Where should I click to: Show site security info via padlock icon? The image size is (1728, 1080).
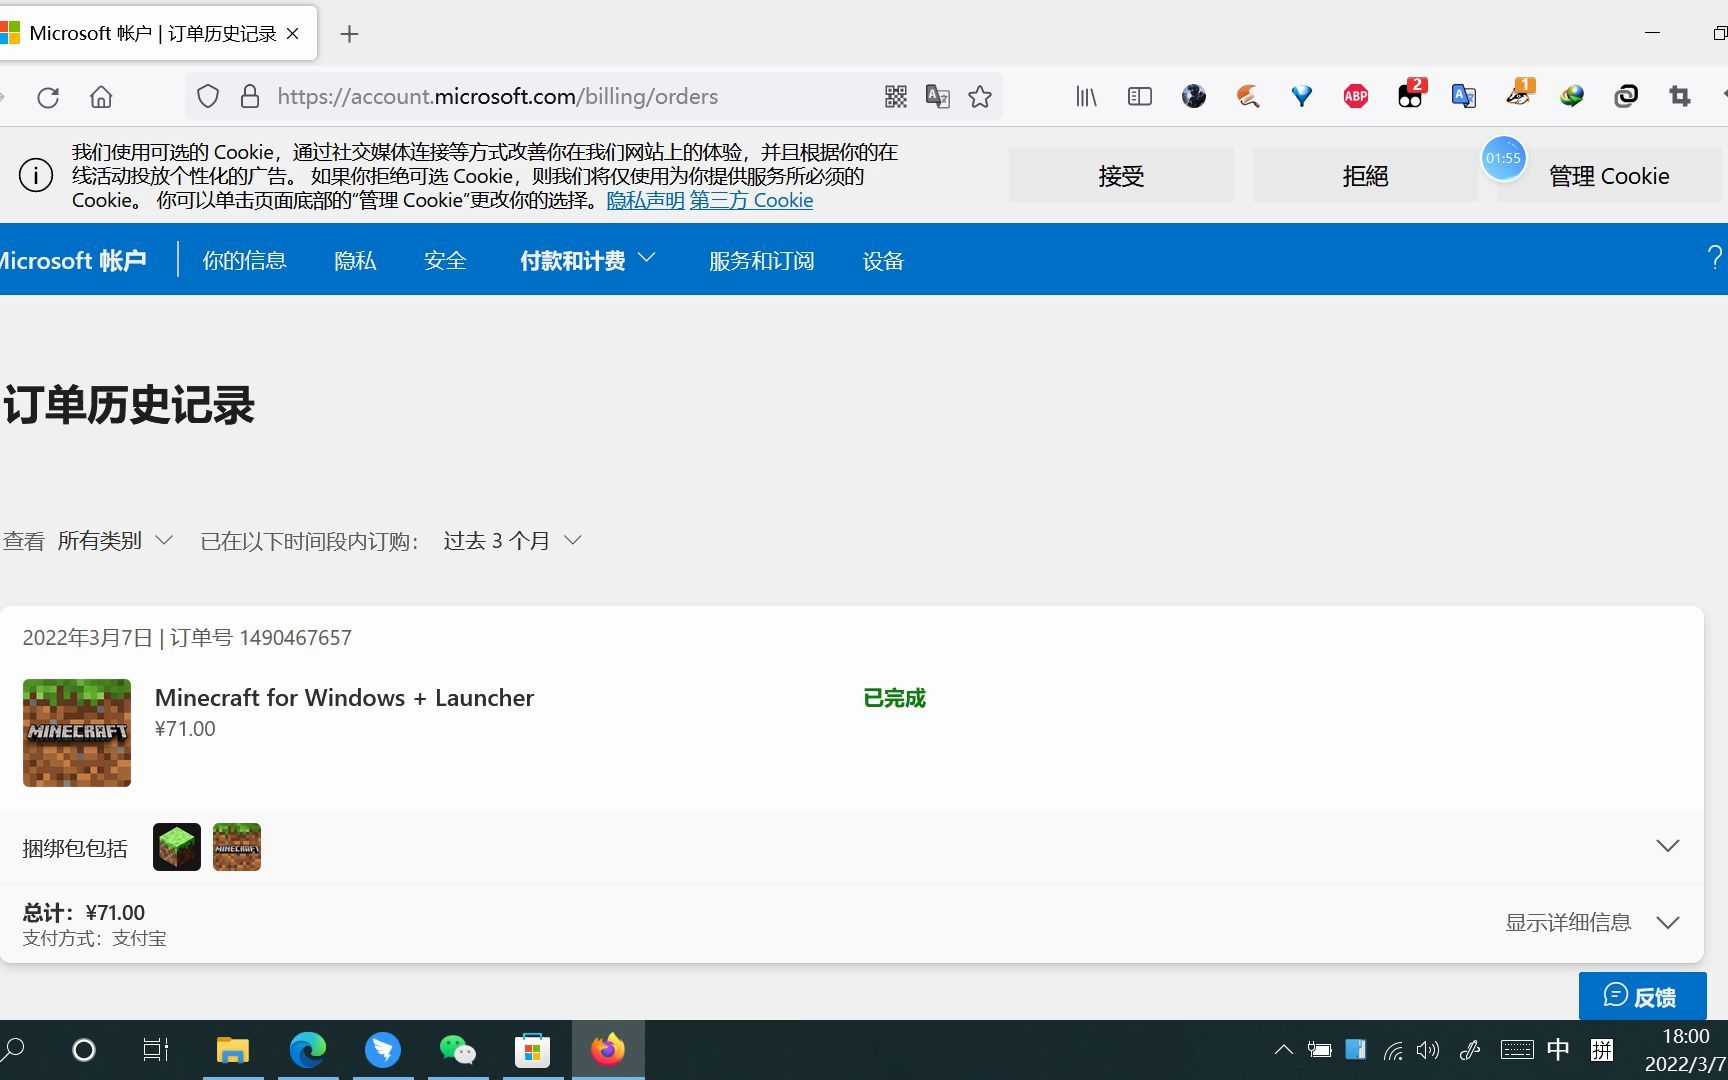coord(250,97)
